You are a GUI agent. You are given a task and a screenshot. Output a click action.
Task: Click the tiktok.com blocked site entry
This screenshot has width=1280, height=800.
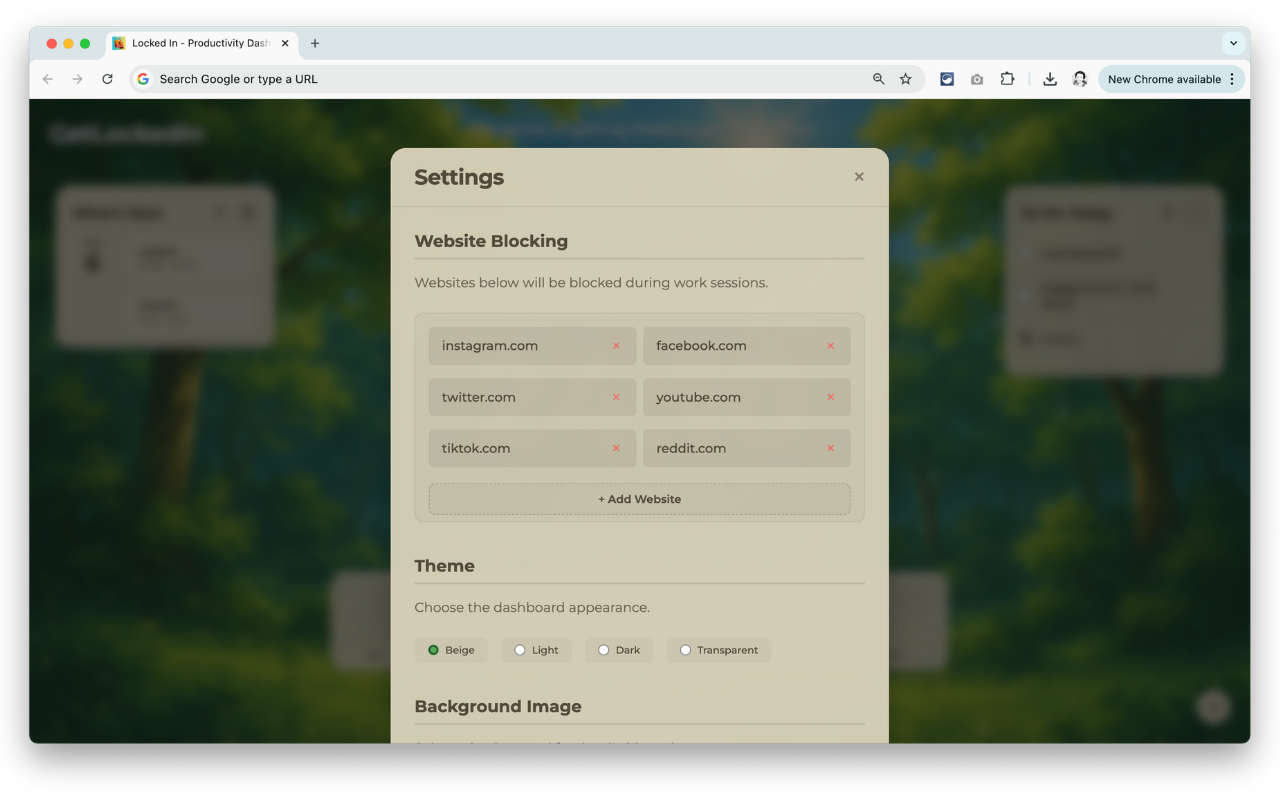pos(533,448)
